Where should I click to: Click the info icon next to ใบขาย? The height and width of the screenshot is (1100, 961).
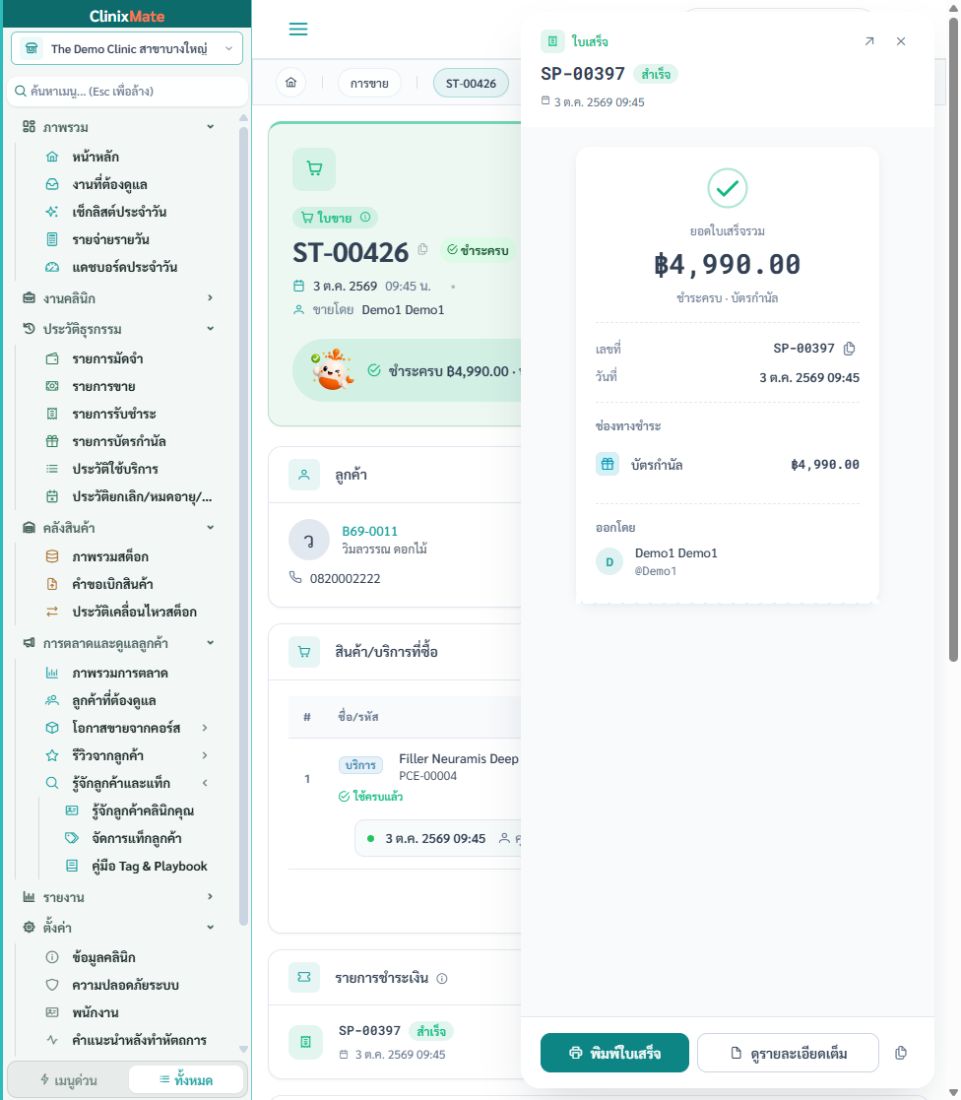(x=365, y=217)
